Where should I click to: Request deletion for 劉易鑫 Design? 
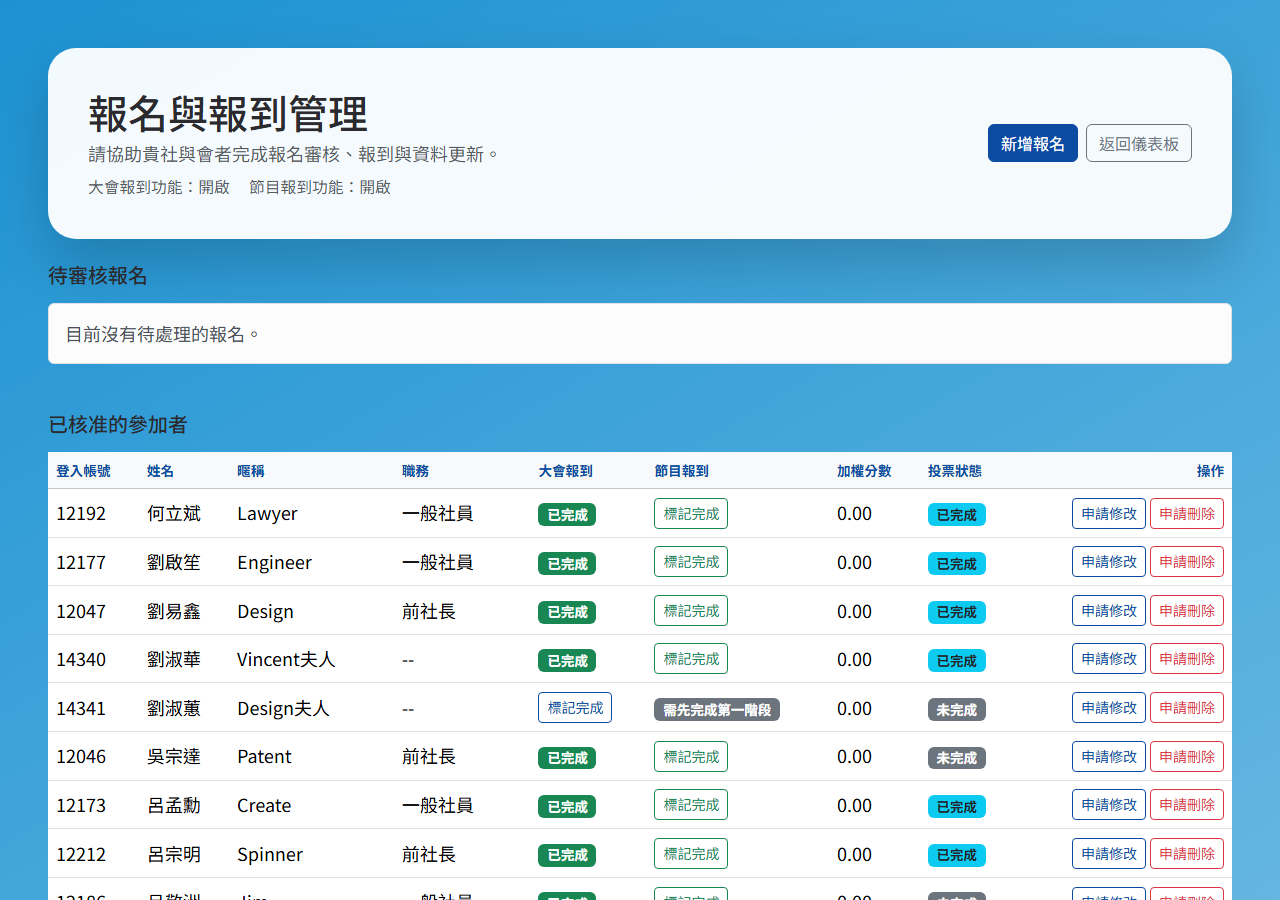[x=1186, y=611]
